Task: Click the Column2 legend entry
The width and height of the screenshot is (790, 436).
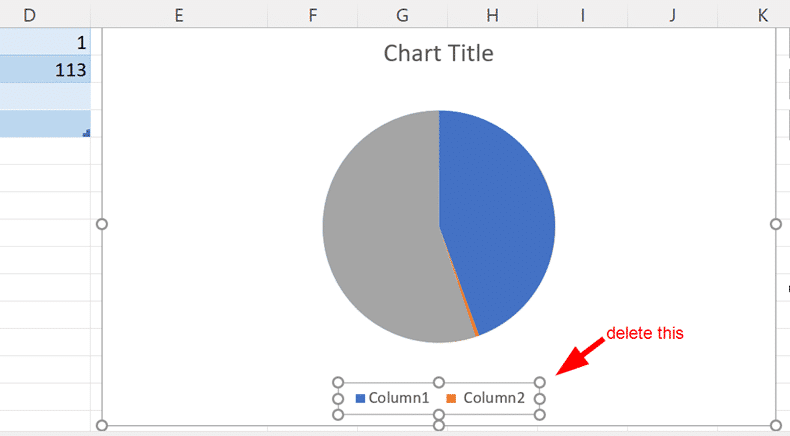Action: click(493, 398)
